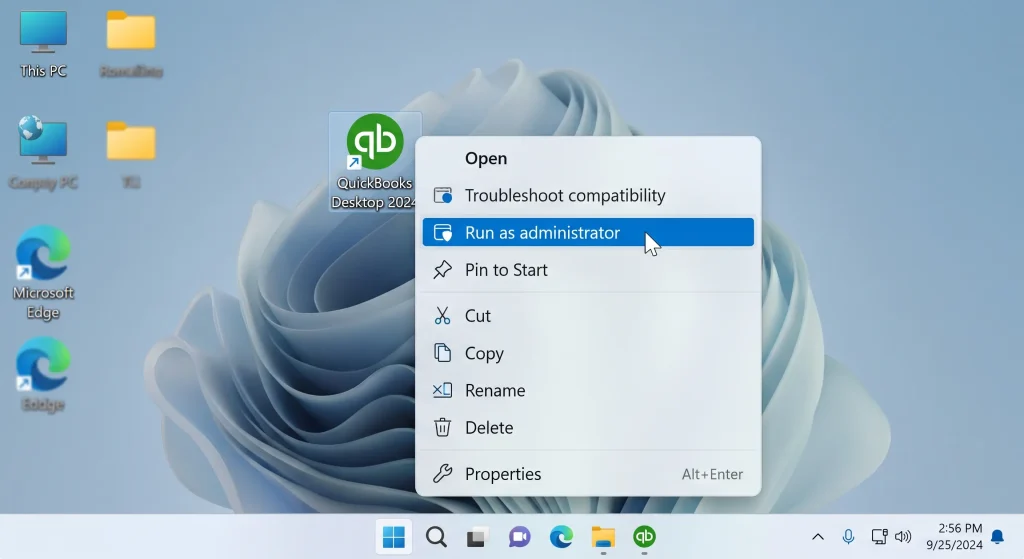Show hidden system tray icons
The height and width of the screenshot is (559, 1024).
point(818,537)
